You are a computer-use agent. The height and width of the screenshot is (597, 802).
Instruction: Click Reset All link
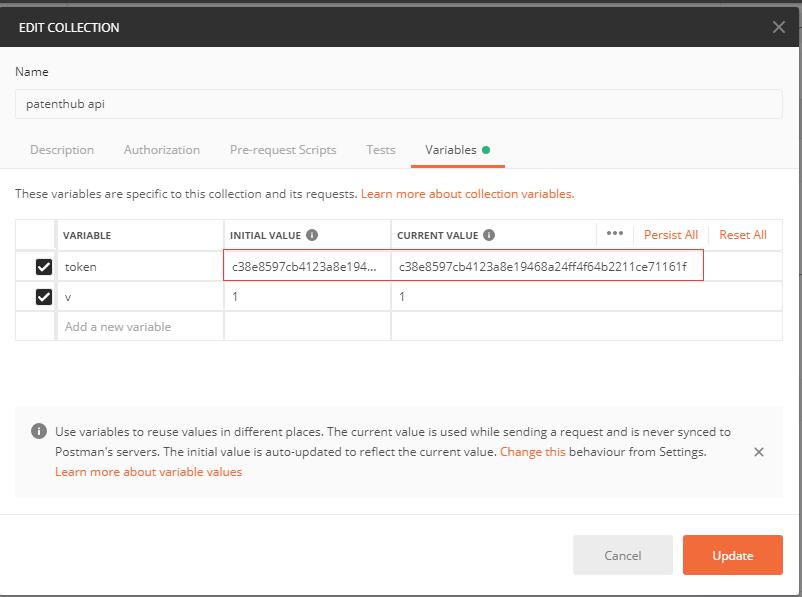click(742, 235)
